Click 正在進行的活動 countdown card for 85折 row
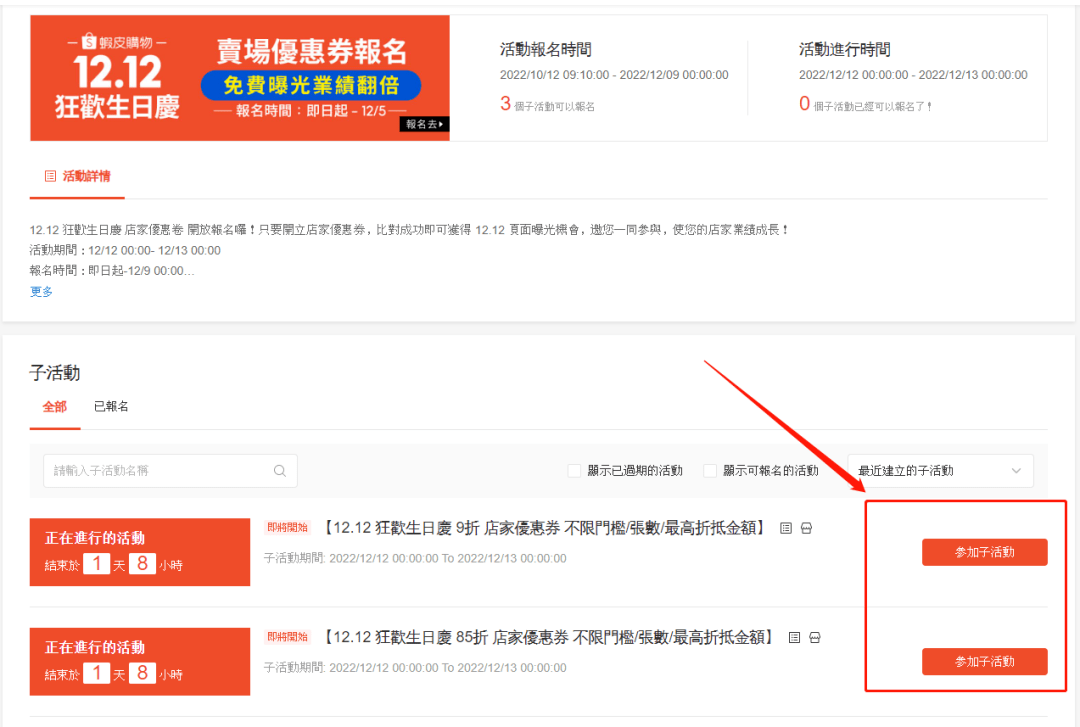 pos(140,662)
